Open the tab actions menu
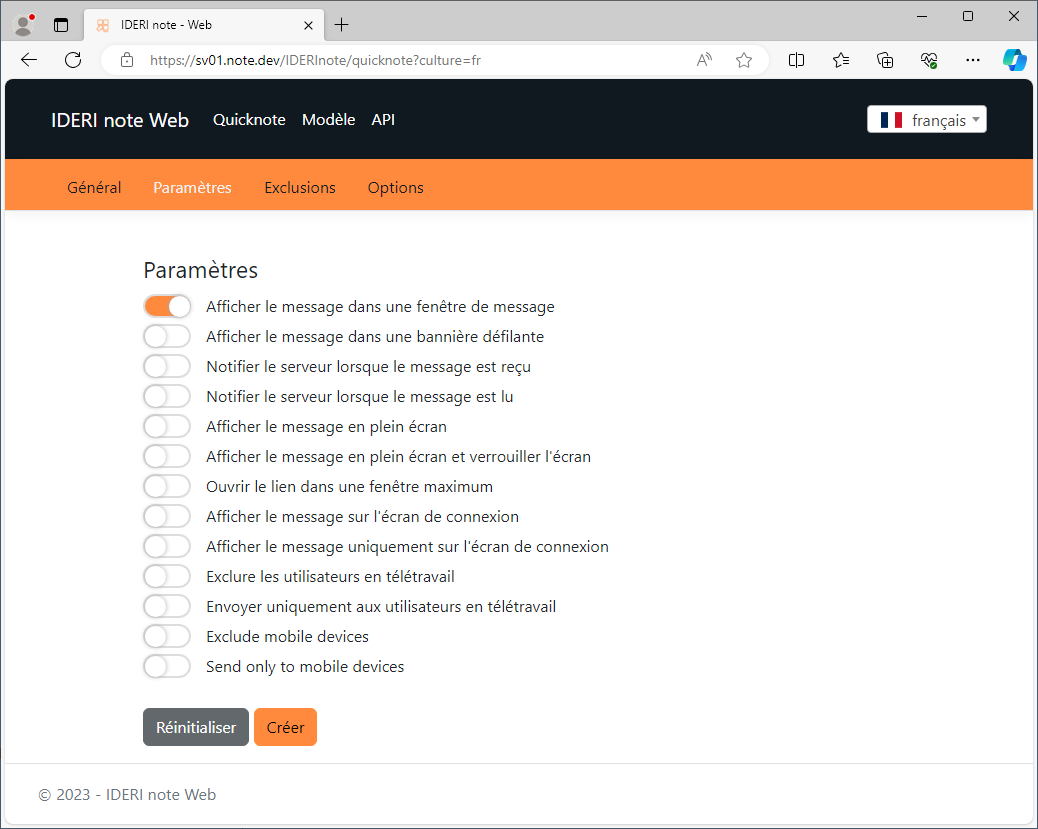This screenshot has height=829, width=1038. 61,25
